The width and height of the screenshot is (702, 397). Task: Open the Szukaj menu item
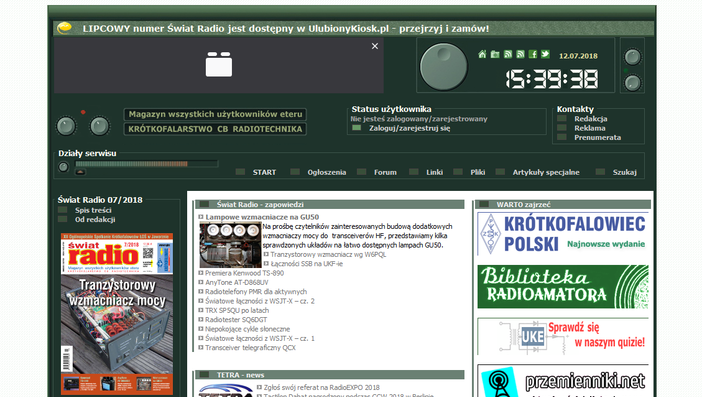pyautogui.click(x=625, y=172)
